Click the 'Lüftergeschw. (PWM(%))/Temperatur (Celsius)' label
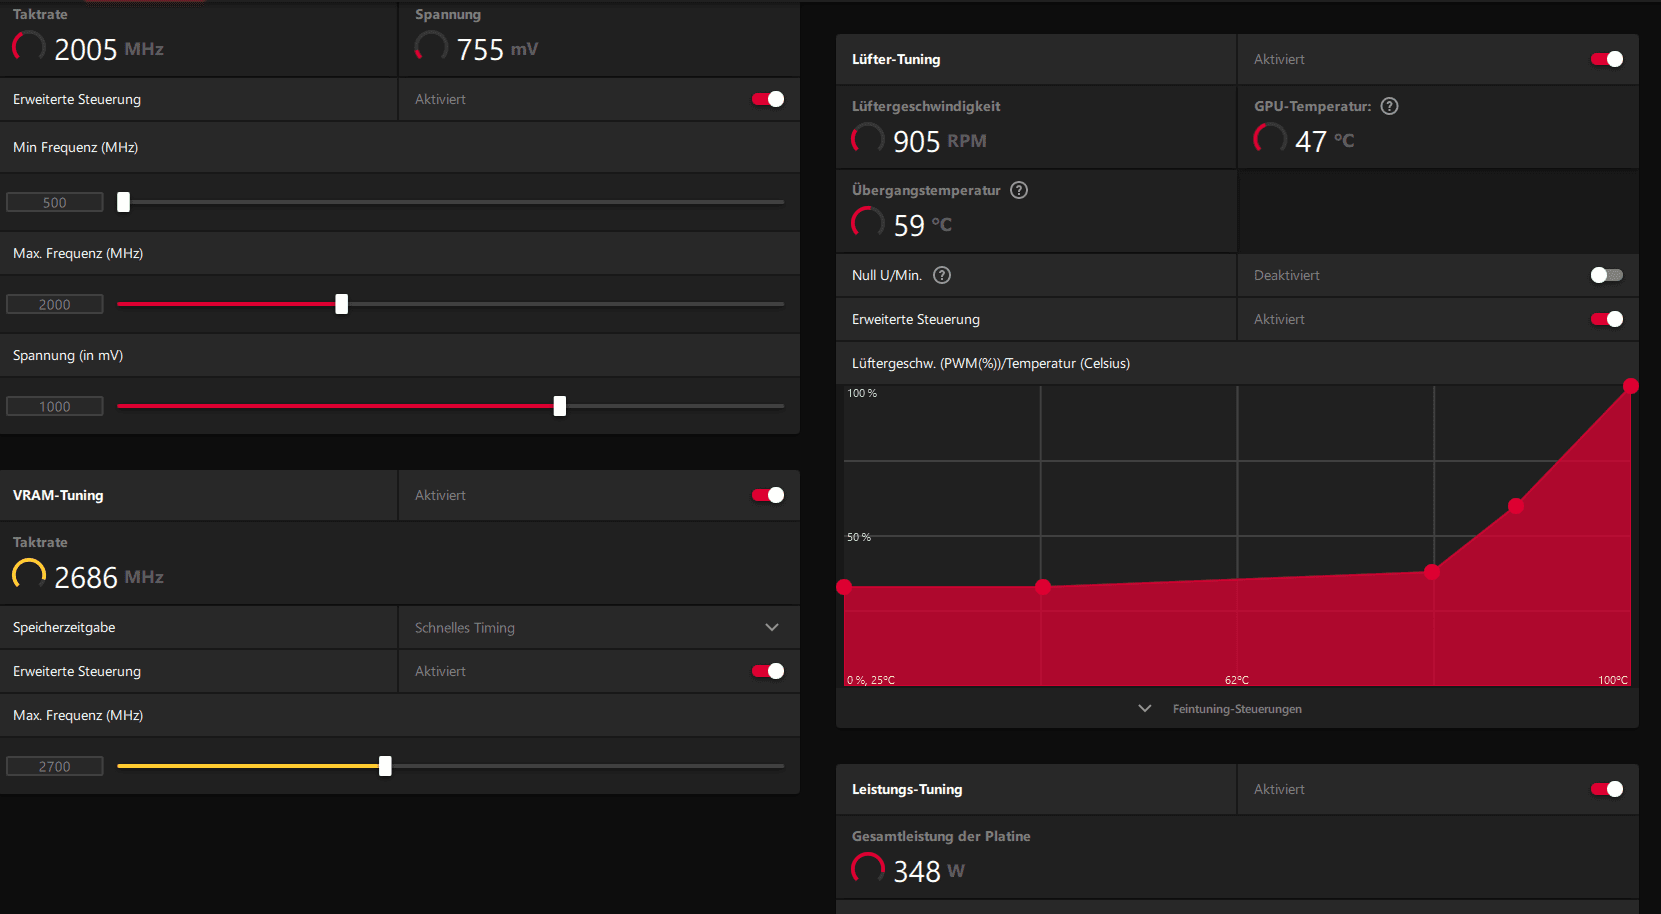The width and height of the screenshot is (1661, 914). [991, 363]
